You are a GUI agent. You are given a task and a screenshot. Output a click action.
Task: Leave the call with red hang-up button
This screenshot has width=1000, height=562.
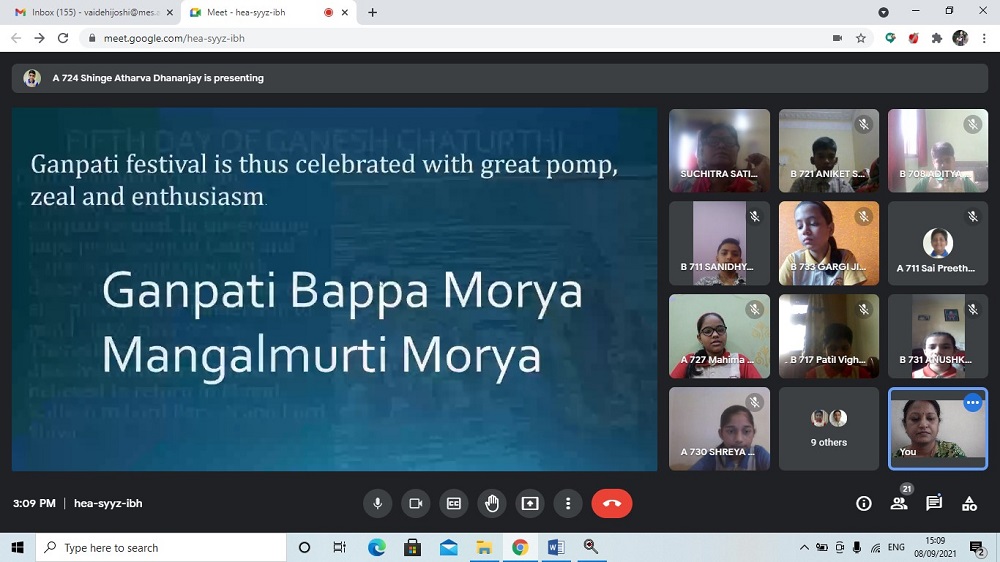tap(612, 503)
